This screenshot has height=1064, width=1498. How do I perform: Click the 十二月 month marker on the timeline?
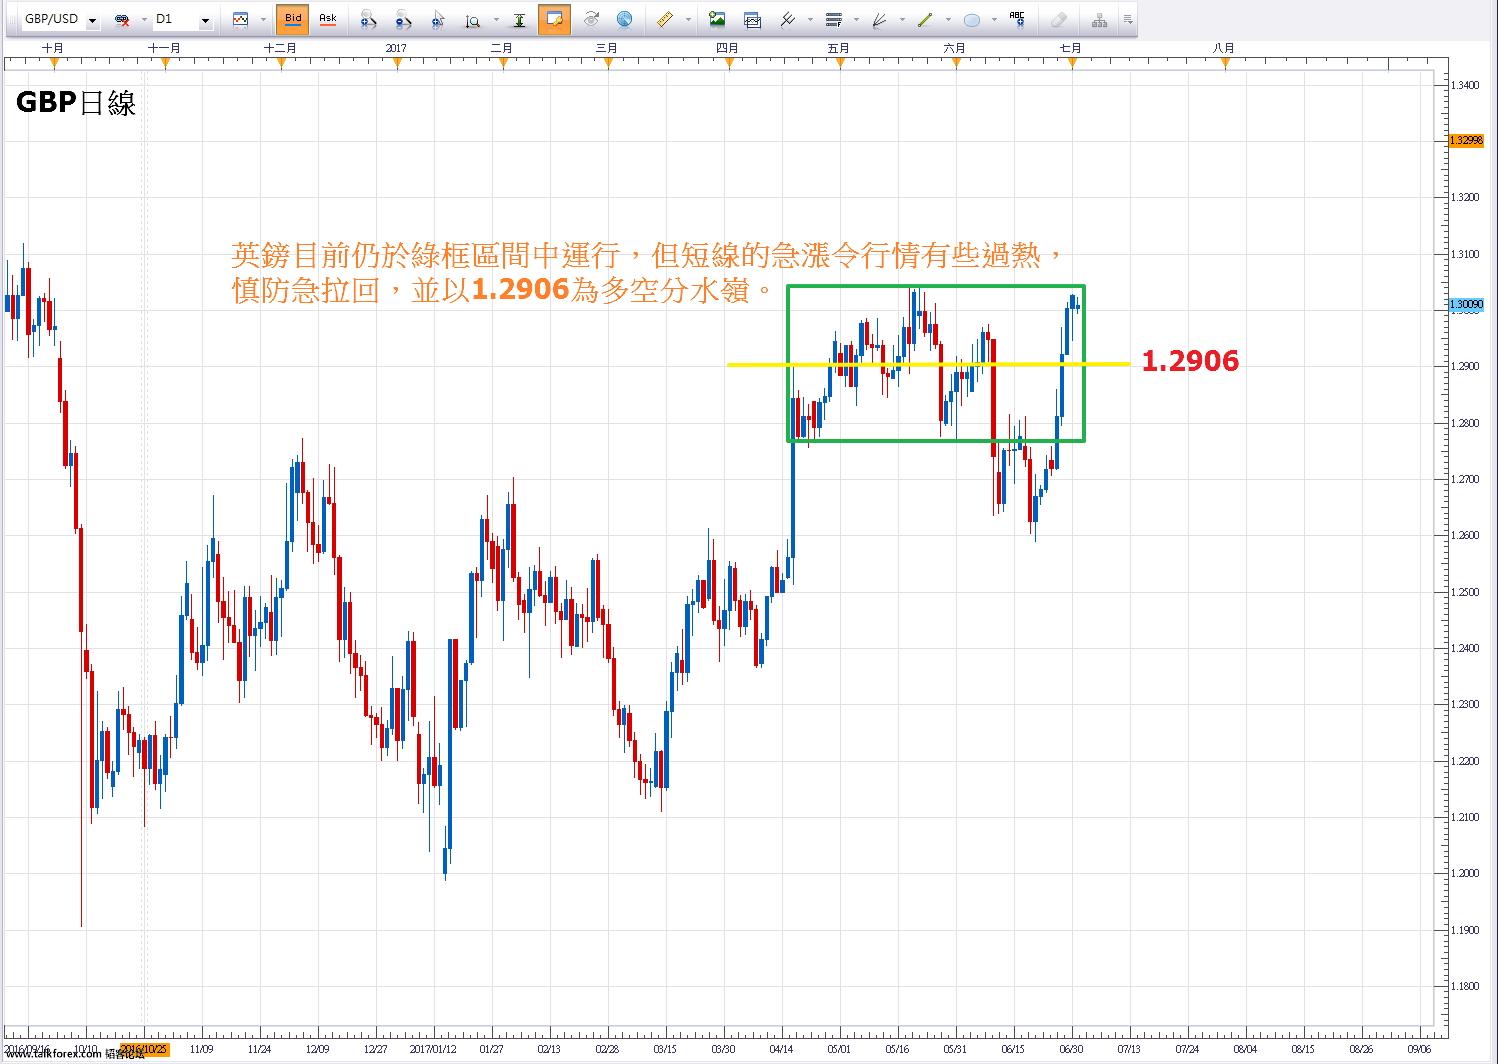click(281, 48)
